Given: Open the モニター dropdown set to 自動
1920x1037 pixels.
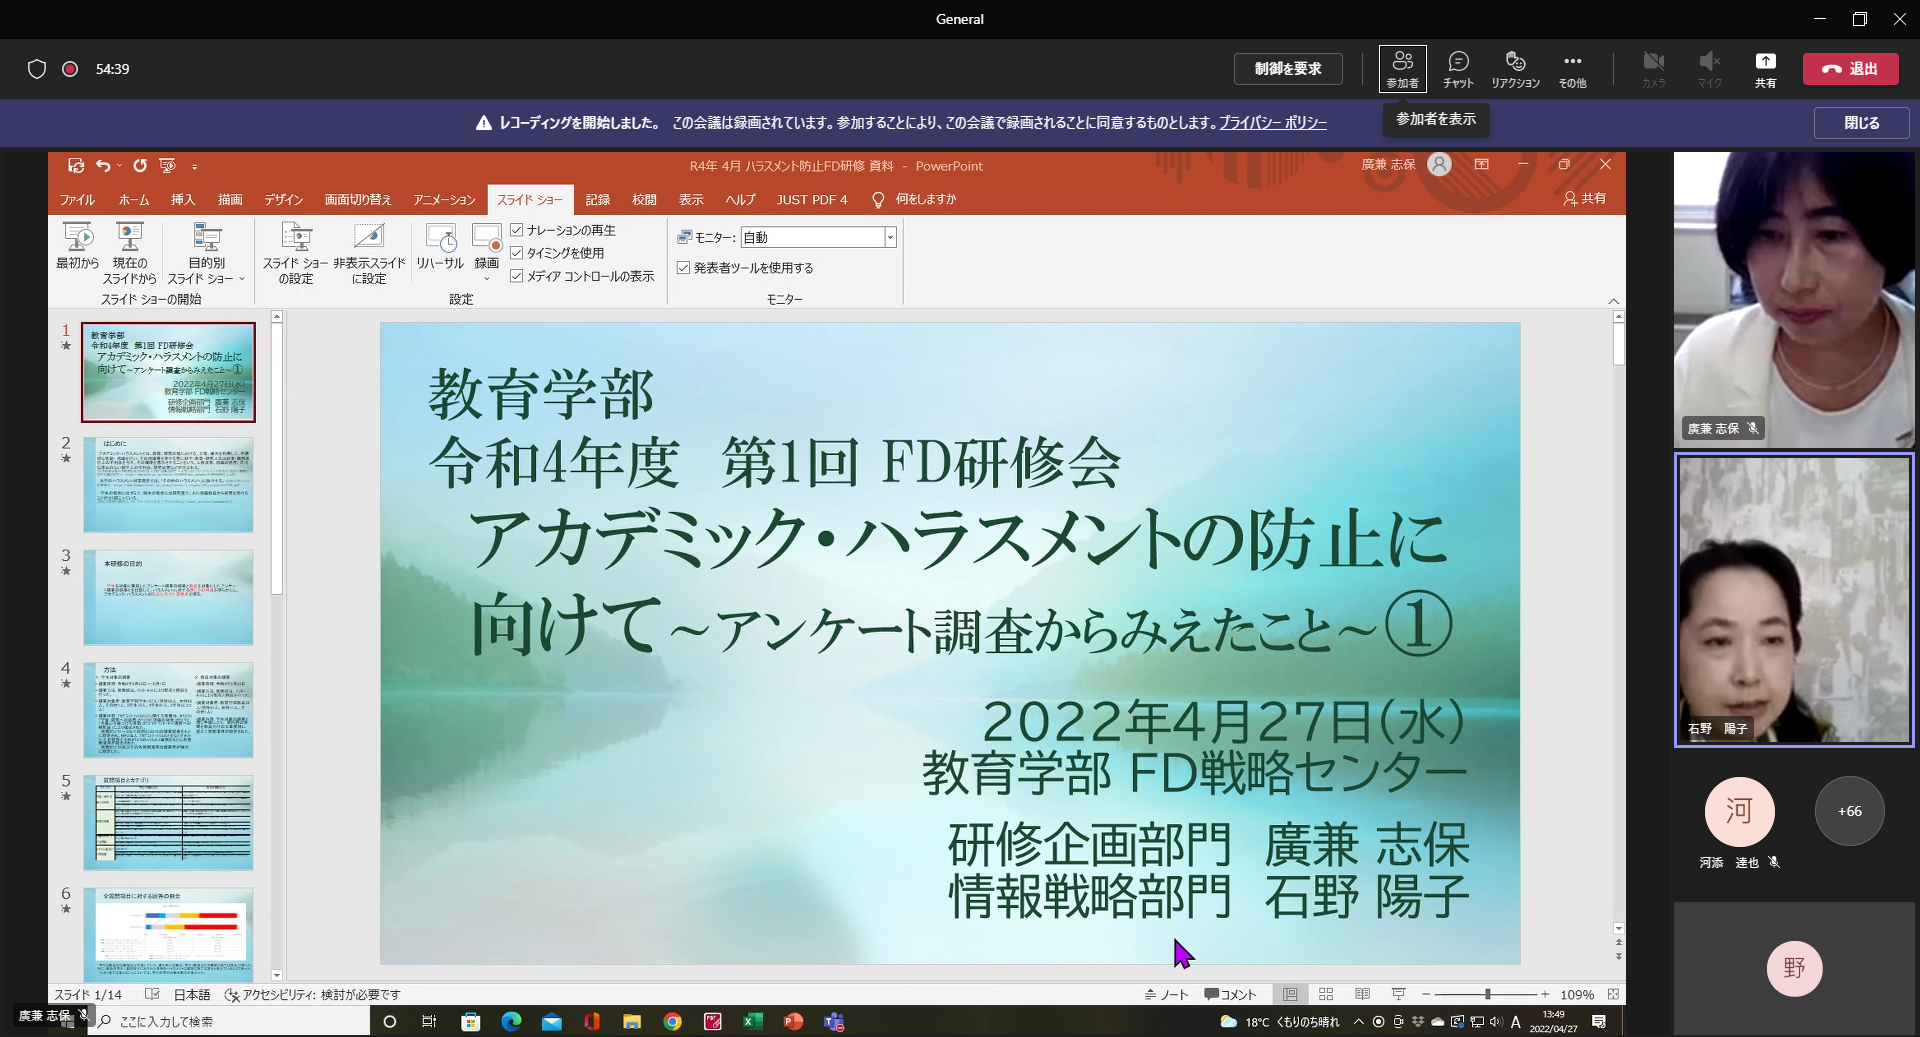Looking at the screenshot, I should click(889, 237).
